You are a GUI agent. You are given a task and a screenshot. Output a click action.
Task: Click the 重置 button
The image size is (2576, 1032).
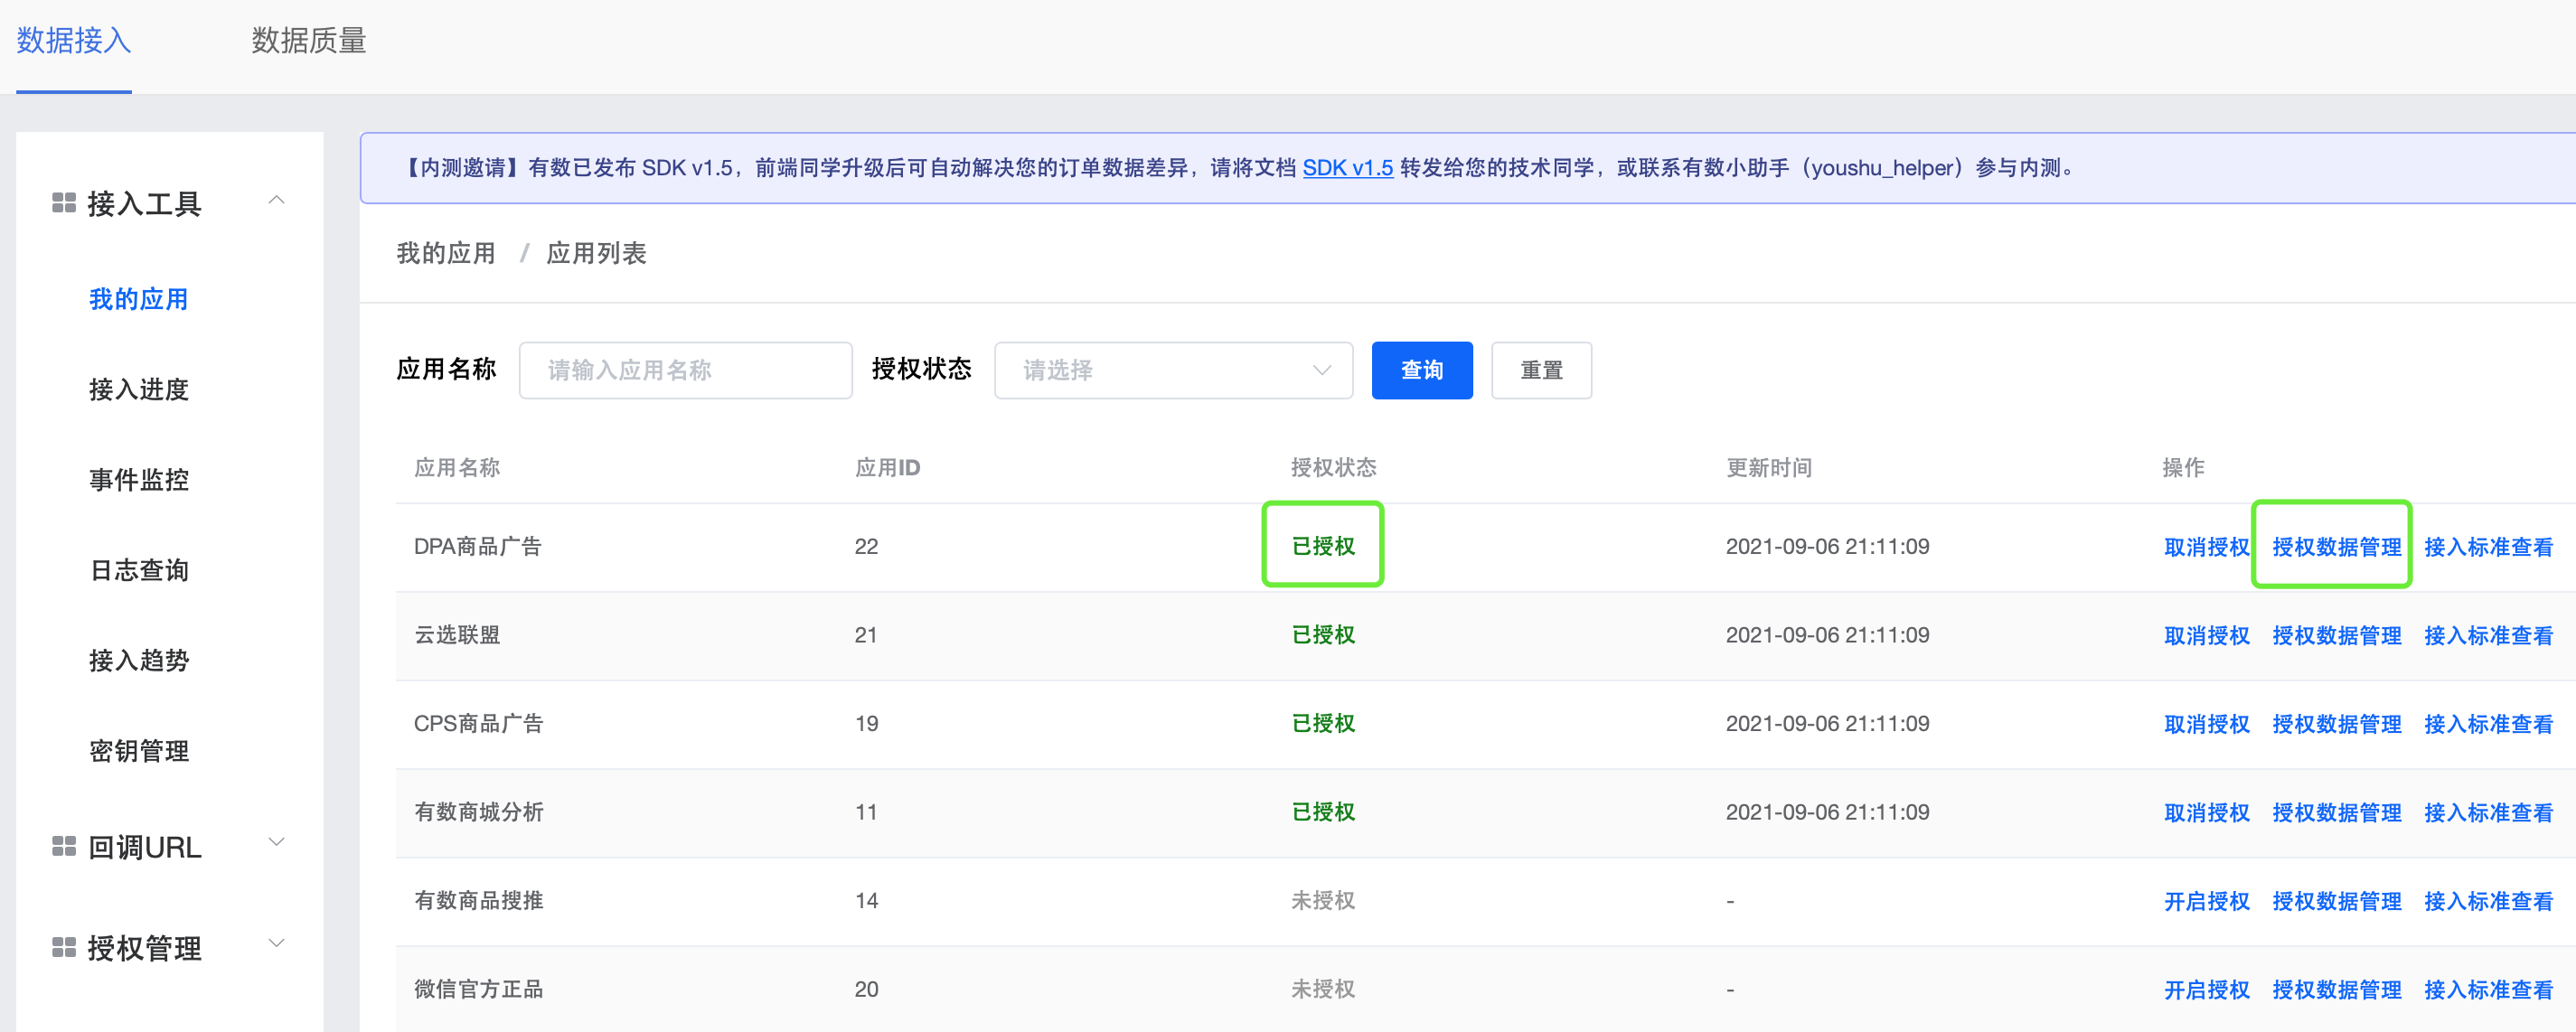click(1541, 370)
